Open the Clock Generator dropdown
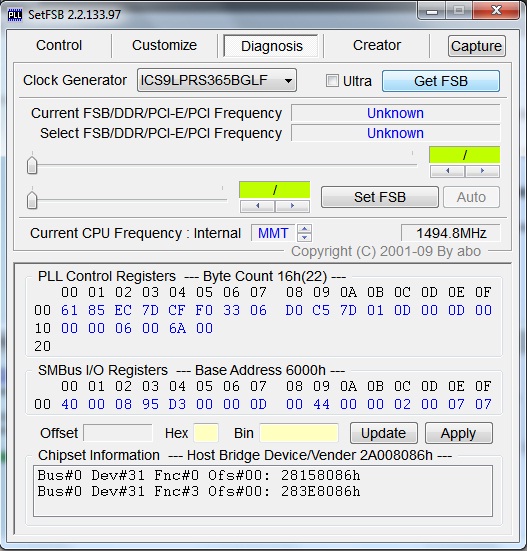The image size is (527, 551). pyautogui.click(x=217, y=80)
